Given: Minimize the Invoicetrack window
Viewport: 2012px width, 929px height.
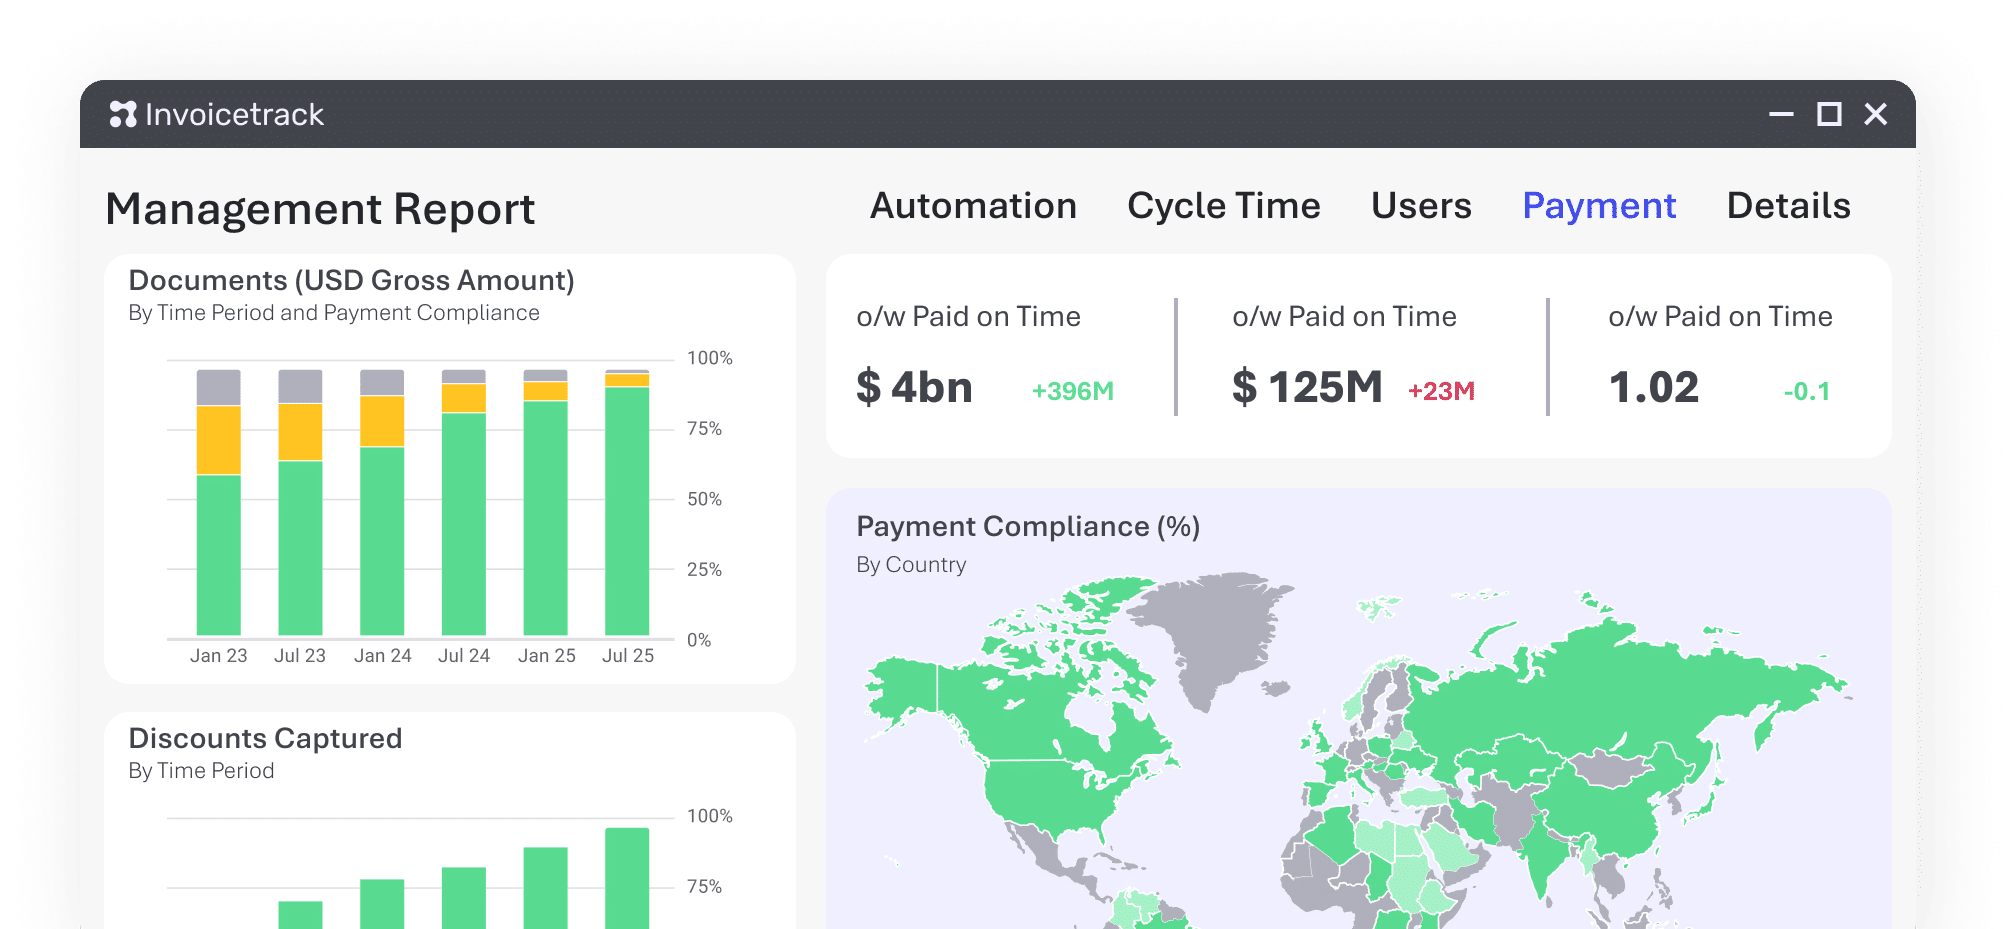Looking at the screenshot, I should pos(1781,115).
